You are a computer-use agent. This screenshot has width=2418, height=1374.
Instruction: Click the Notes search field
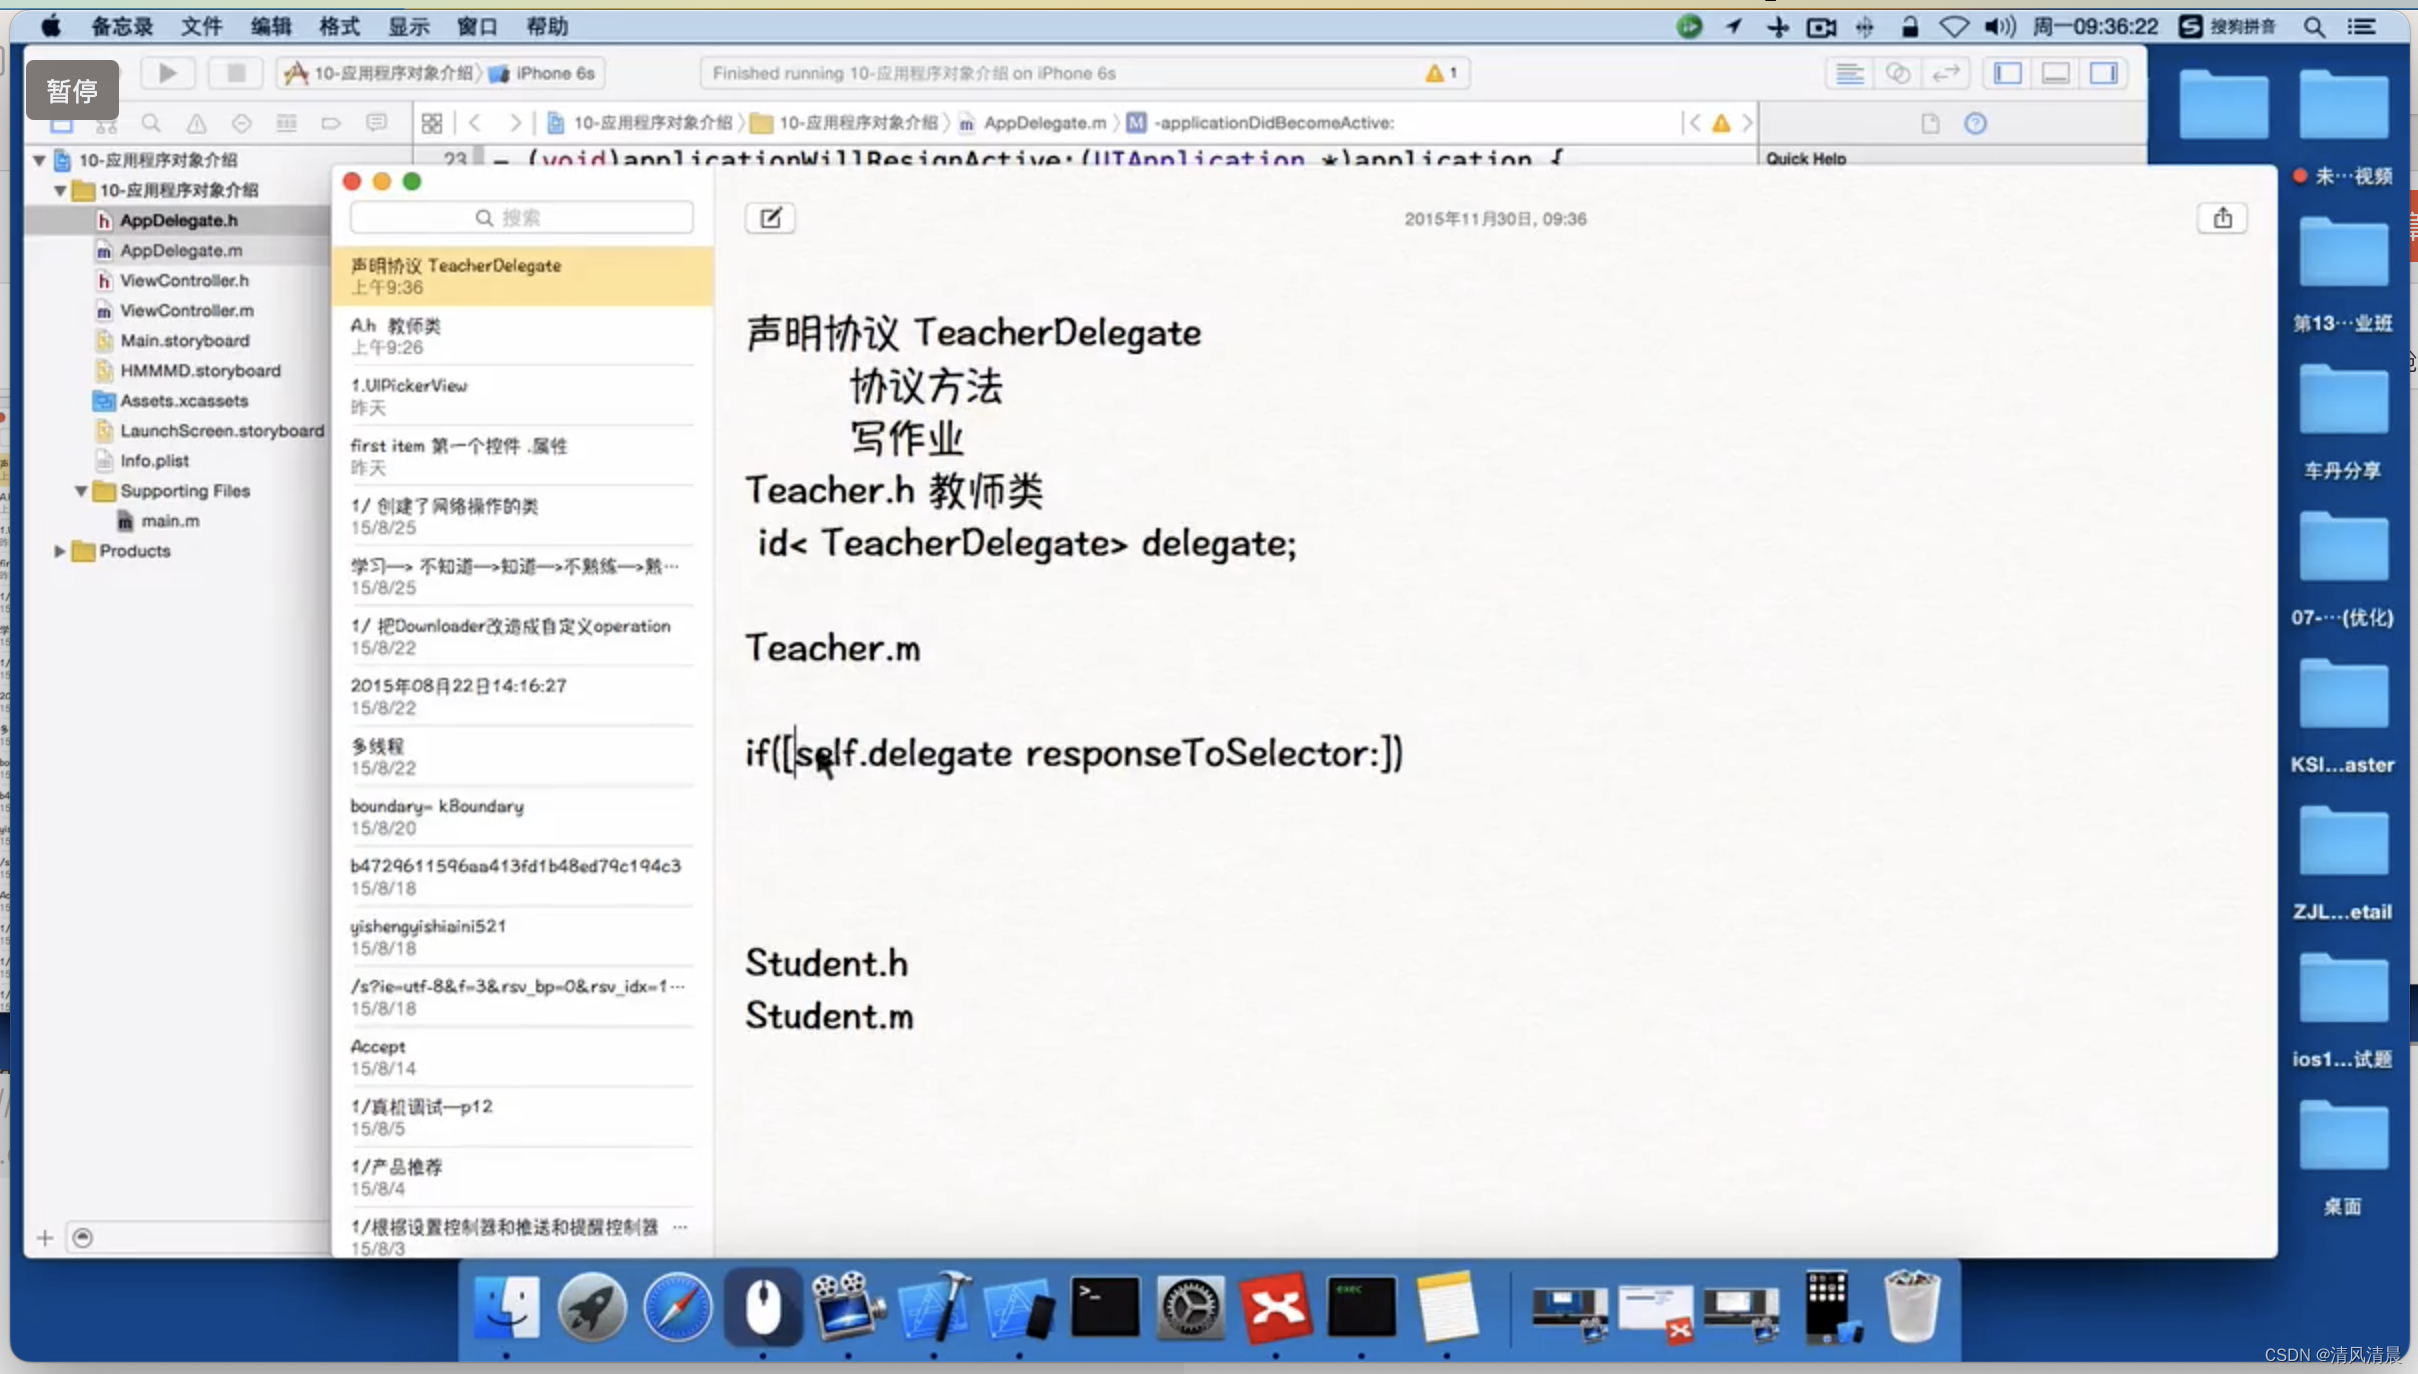tap(522, 218)
